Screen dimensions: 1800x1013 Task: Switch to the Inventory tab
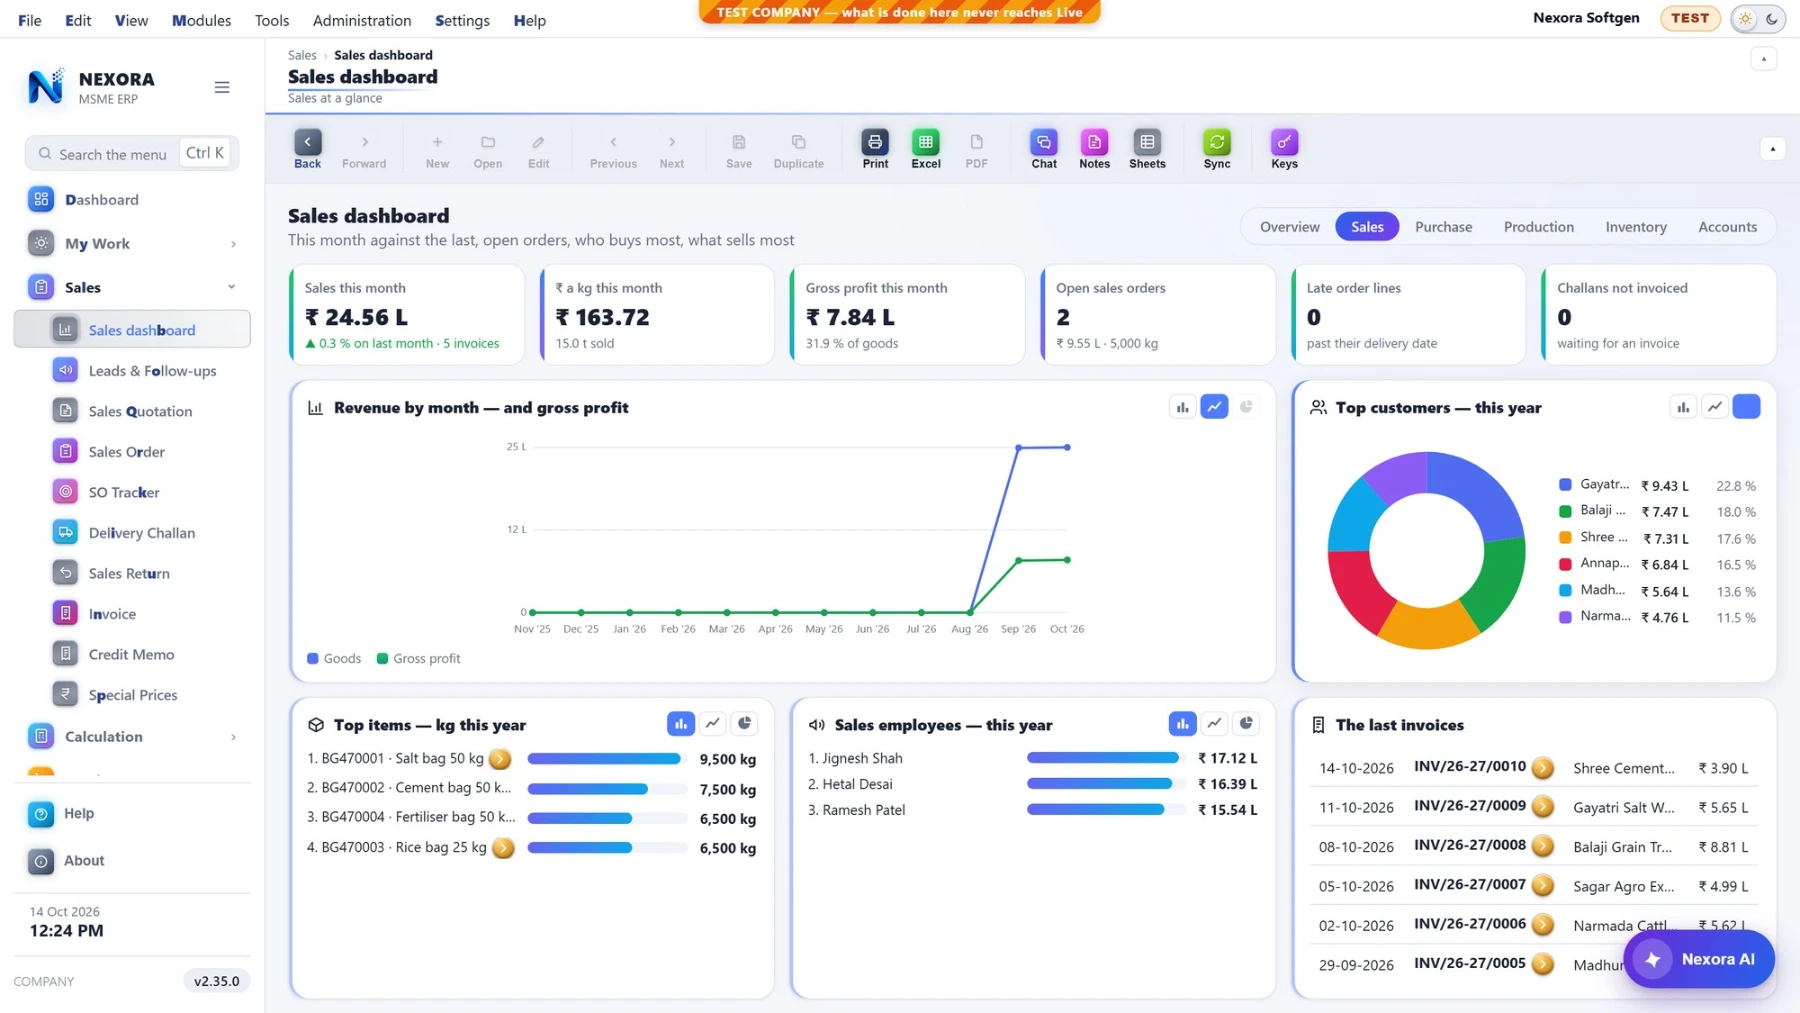coord(1636,227)
